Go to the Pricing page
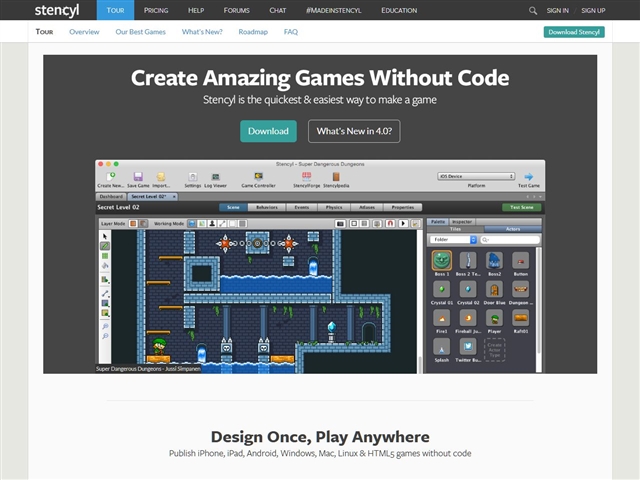This screenshot has width=640, height=480. coord(156,10)
